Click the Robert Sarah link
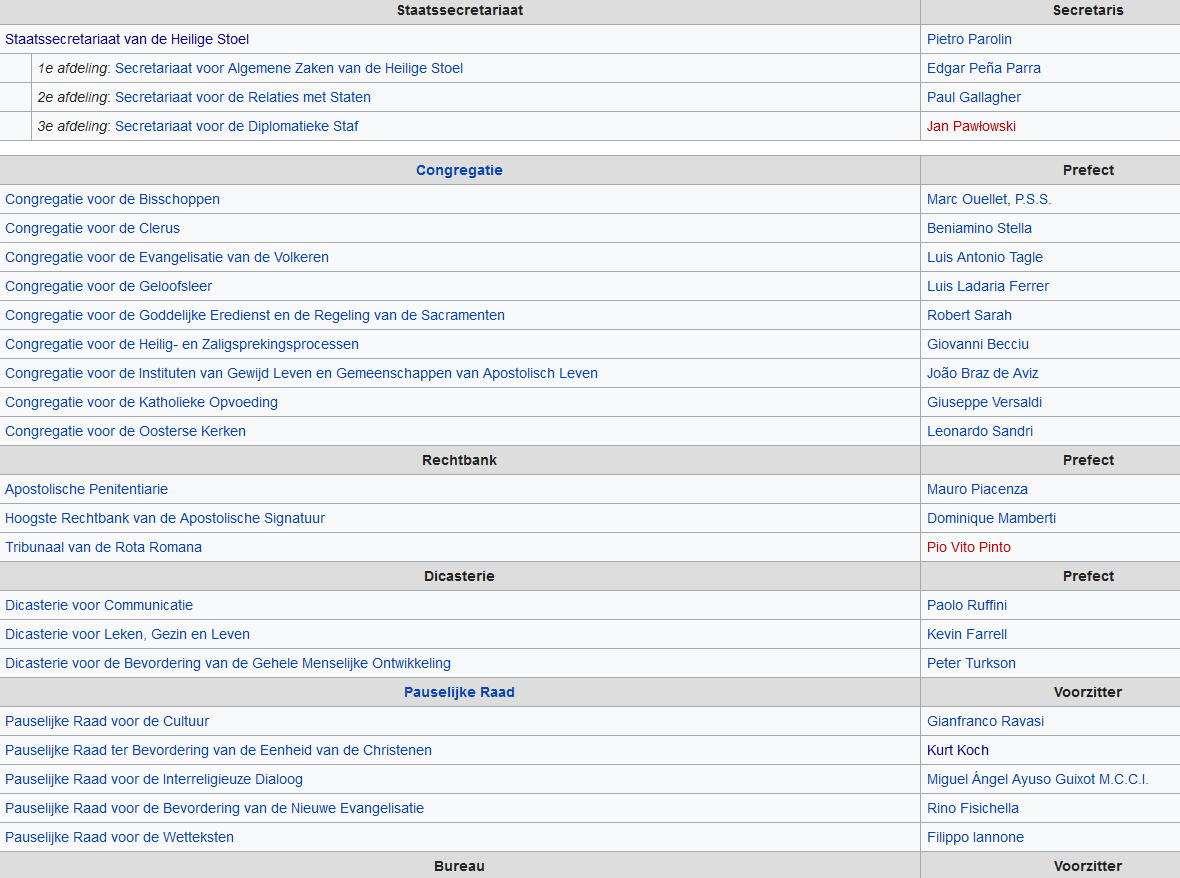 click(x=969, y=315)
